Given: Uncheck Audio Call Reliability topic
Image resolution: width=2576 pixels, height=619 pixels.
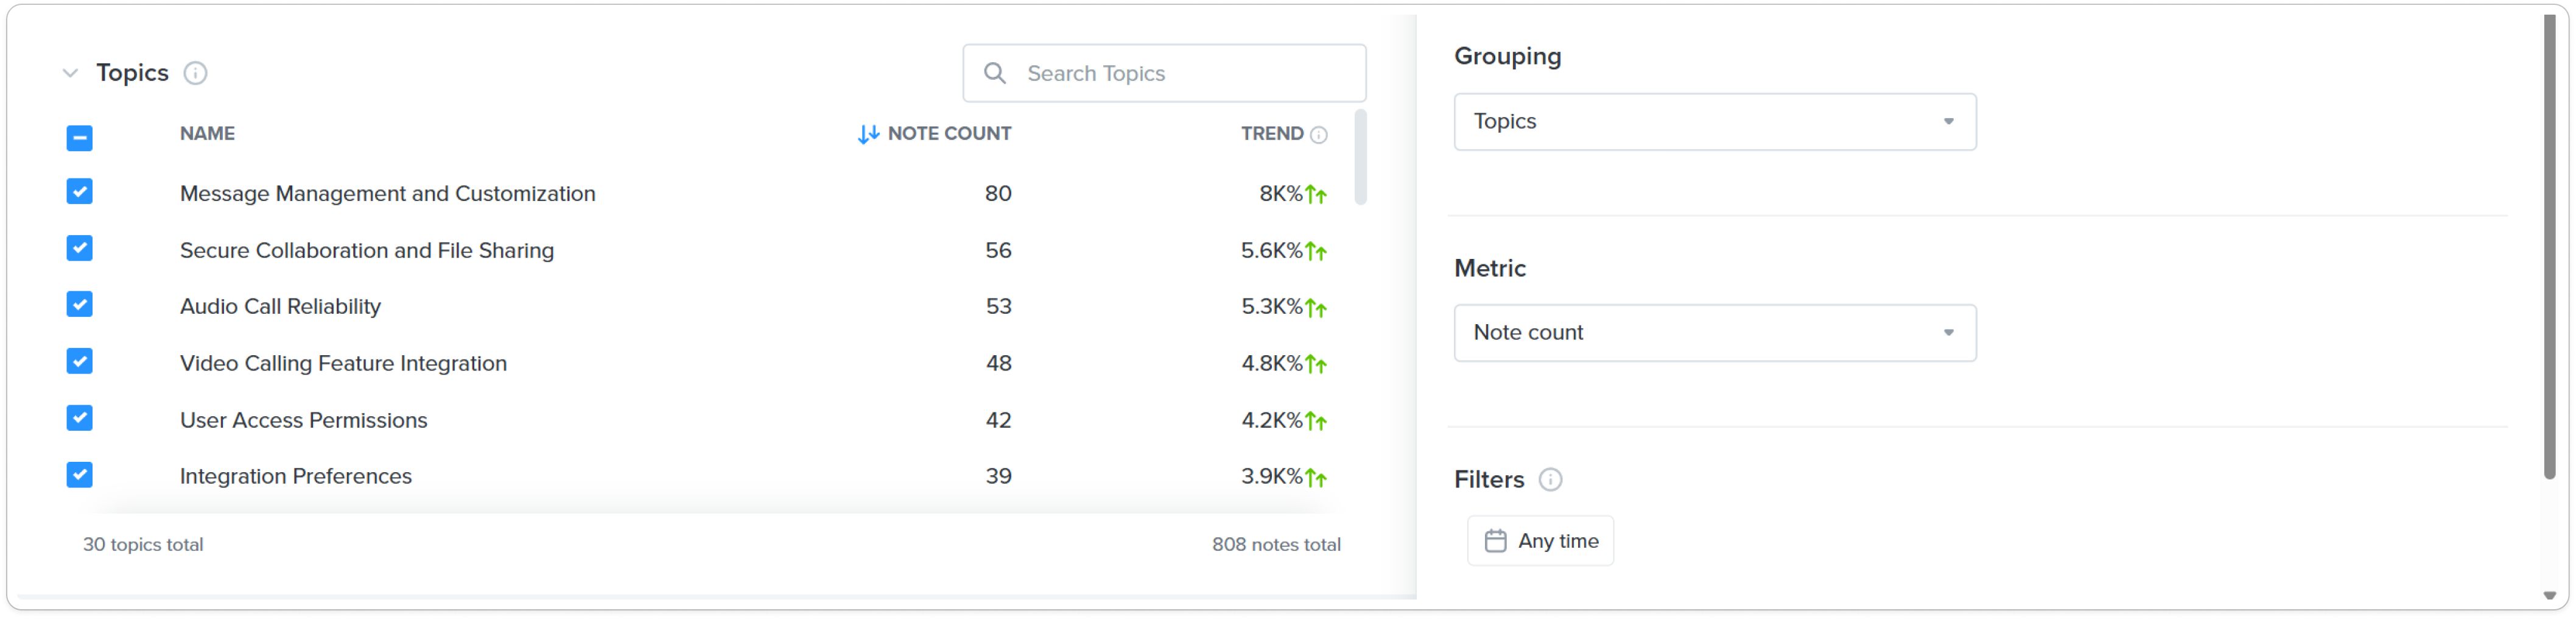Looking at the screenshot, I should tap(79, 305).
